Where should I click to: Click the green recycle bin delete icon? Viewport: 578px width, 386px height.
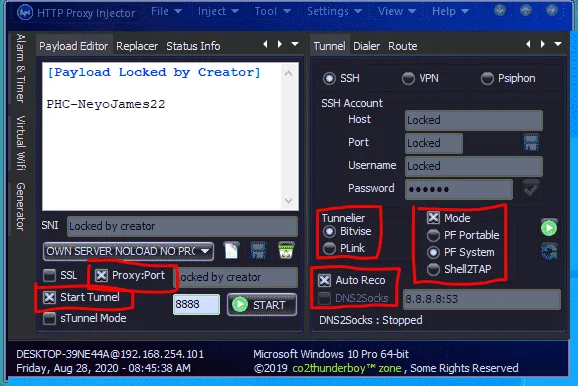click(286, 250)
